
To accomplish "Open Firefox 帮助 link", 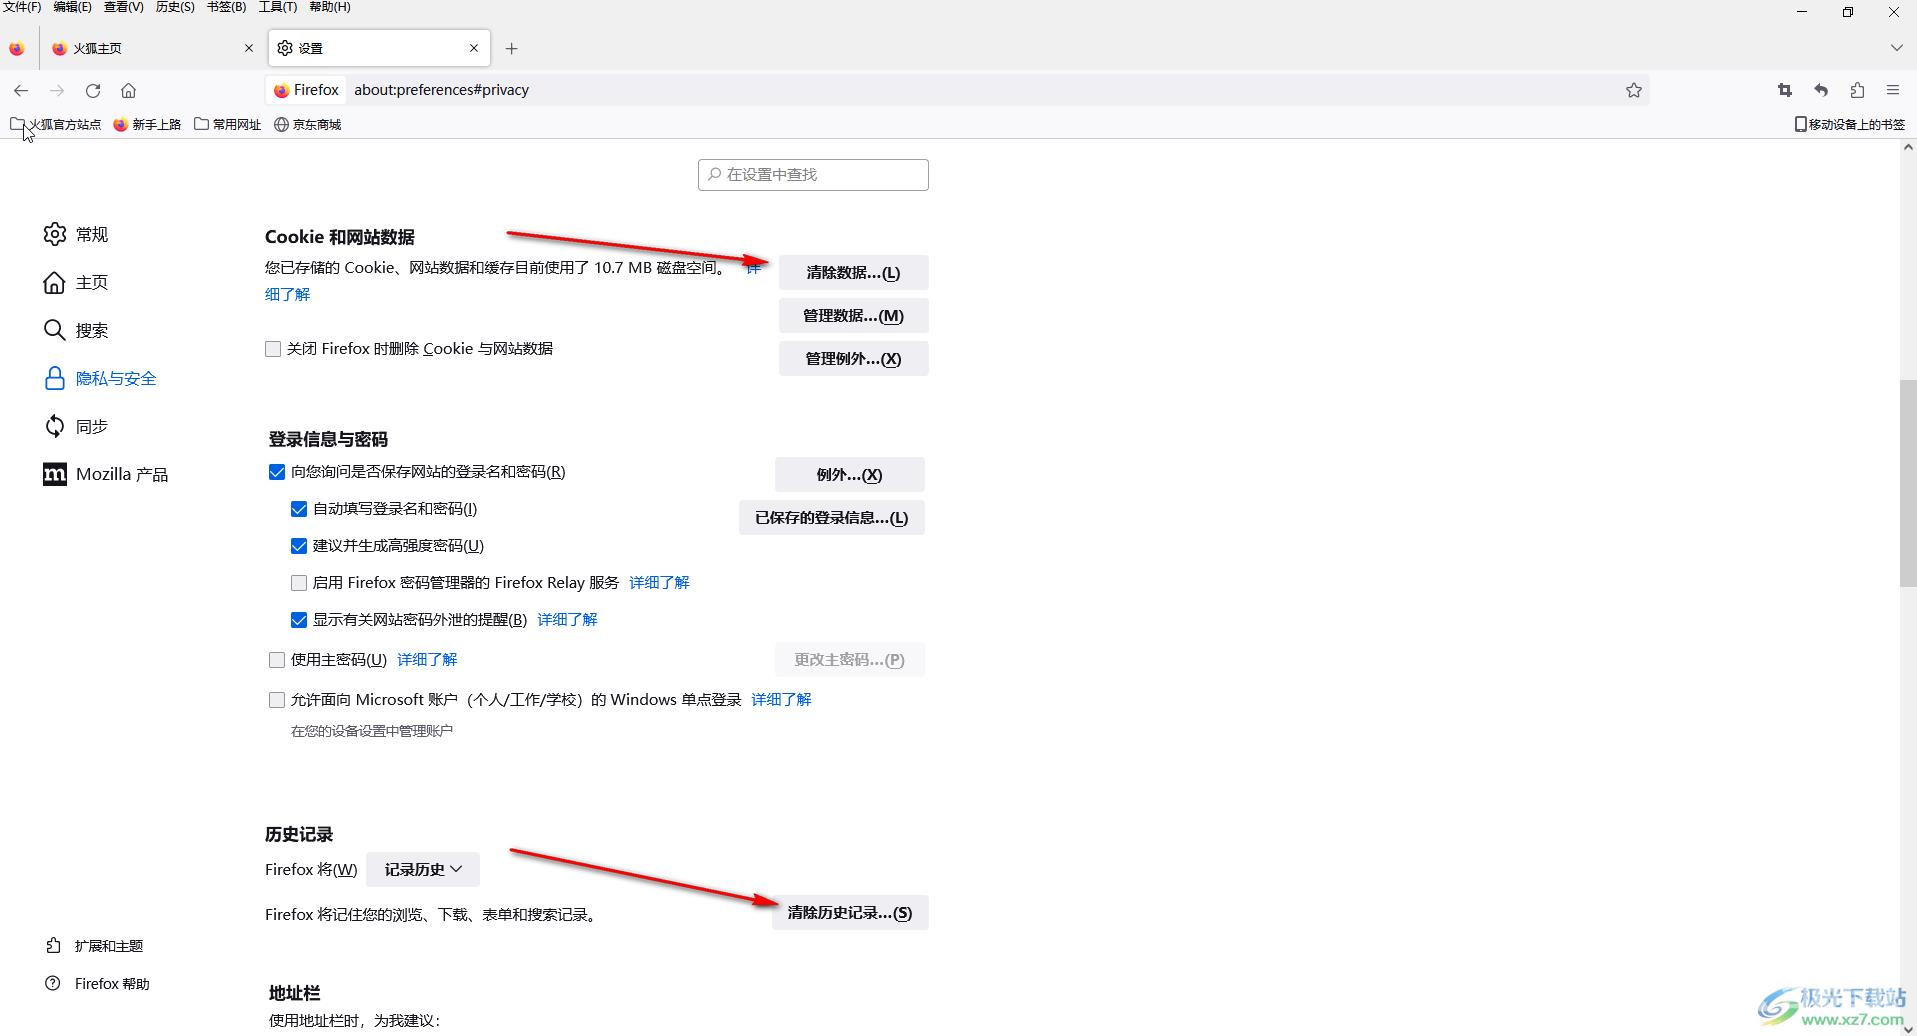I will coord(97,984).
